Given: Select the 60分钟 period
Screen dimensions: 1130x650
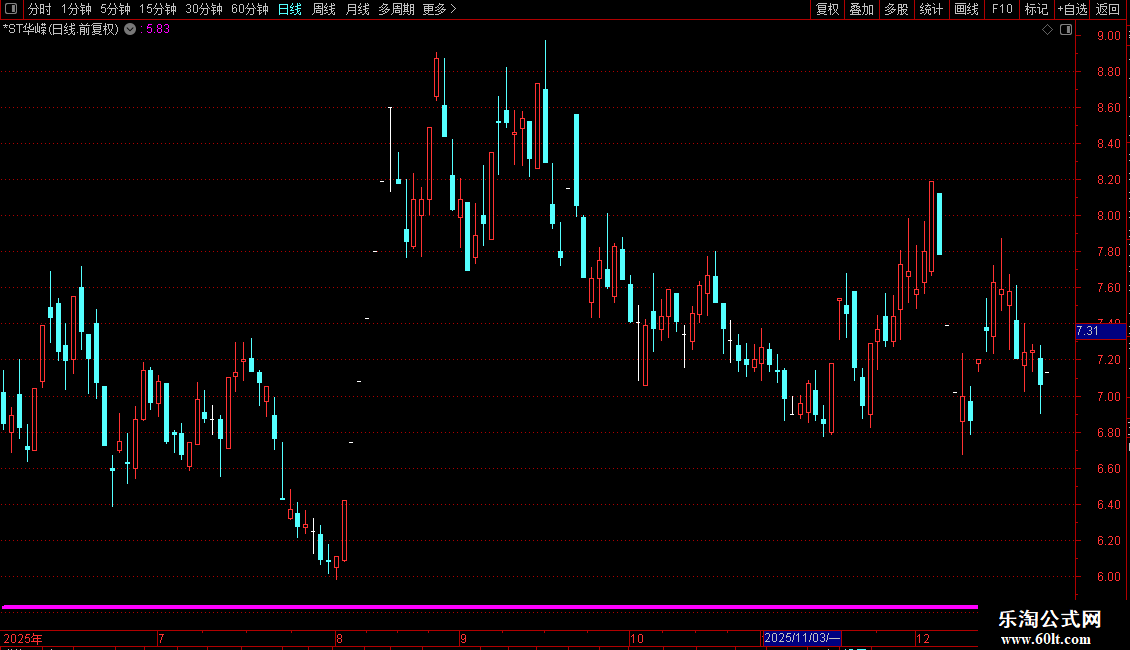Looking at the screenshot, I should (249, 9).
